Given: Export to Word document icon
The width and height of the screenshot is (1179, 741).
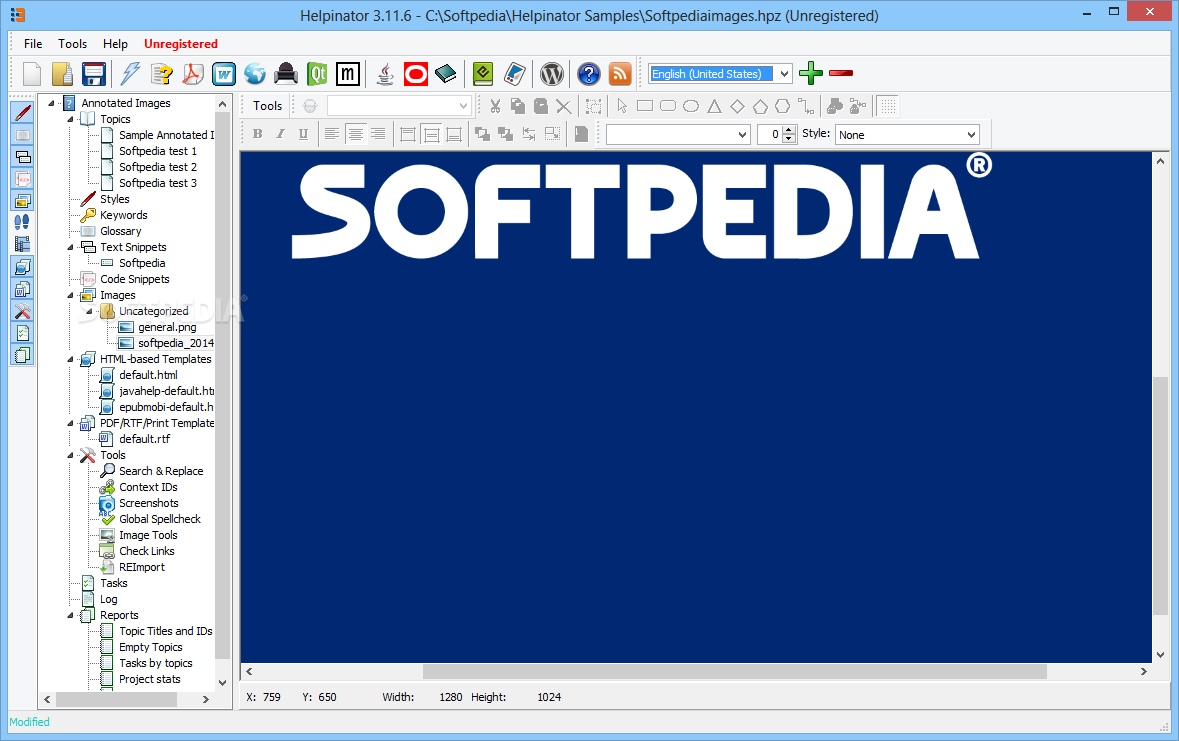Looking at the screenshot, I should (223, 74).
